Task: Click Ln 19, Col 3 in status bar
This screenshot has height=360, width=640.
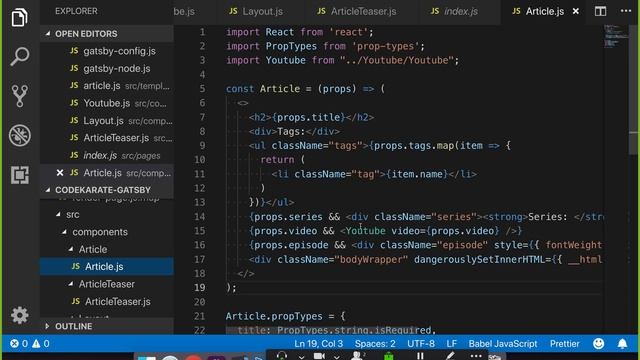Action: (318, 344)
